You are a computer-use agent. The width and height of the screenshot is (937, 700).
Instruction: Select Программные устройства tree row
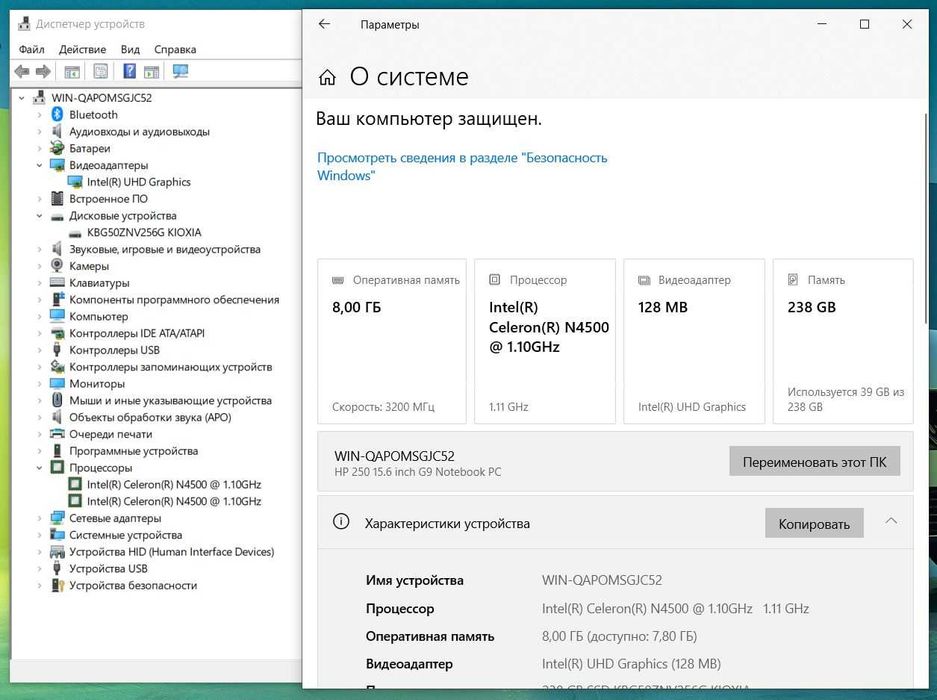[133, 451]
